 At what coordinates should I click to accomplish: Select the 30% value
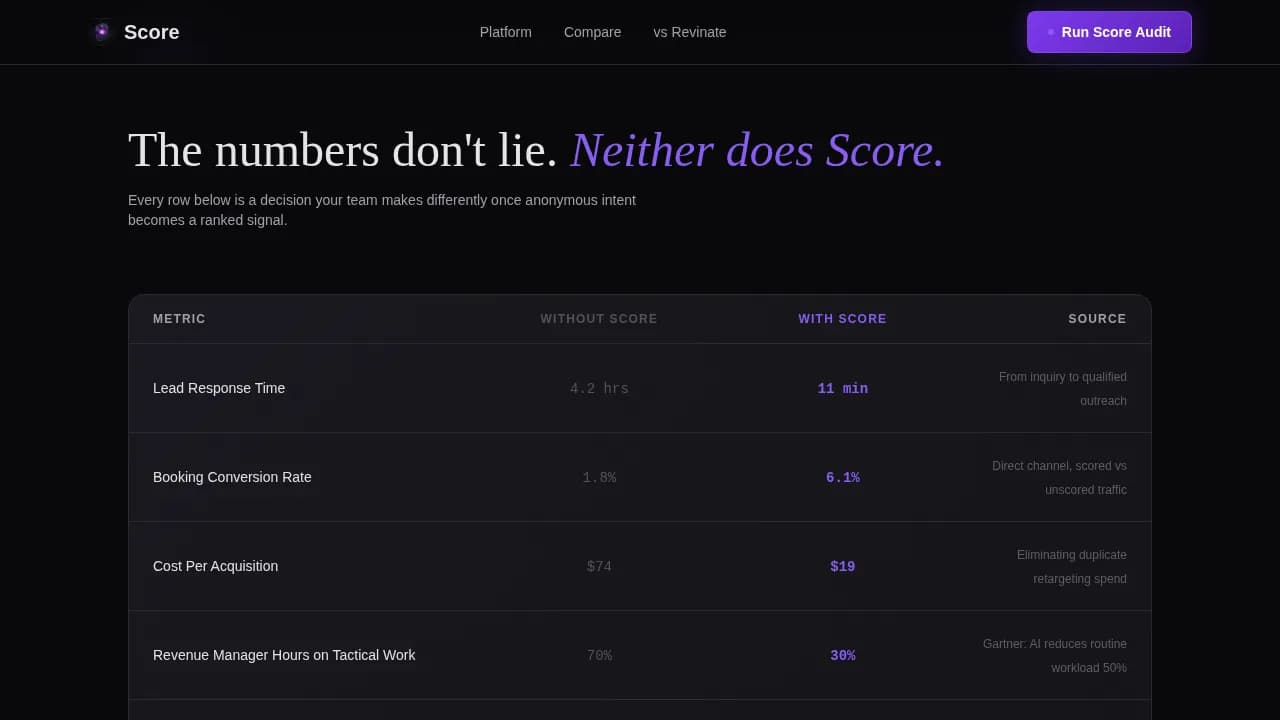pyautogui.click(x=842, y=656)
